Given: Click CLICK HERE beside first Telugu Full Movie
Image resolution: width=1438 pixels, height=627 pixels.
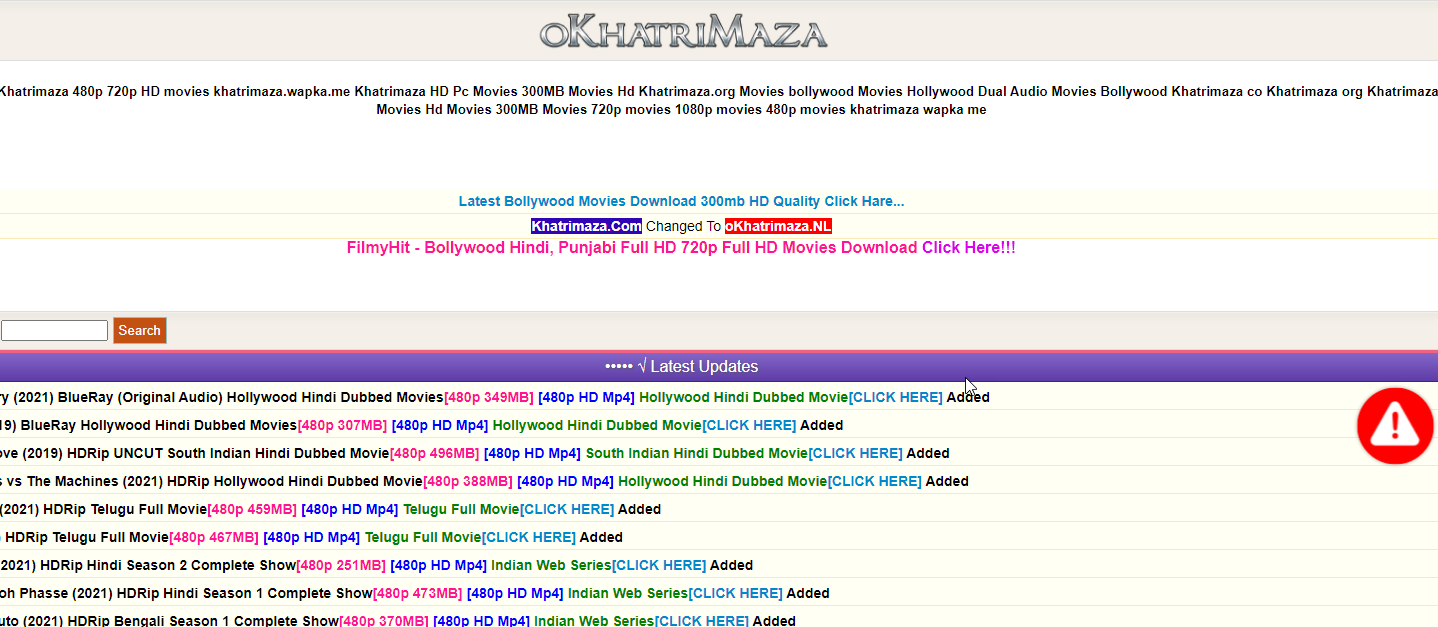Looking at the screenshot, I should (567, 509).
